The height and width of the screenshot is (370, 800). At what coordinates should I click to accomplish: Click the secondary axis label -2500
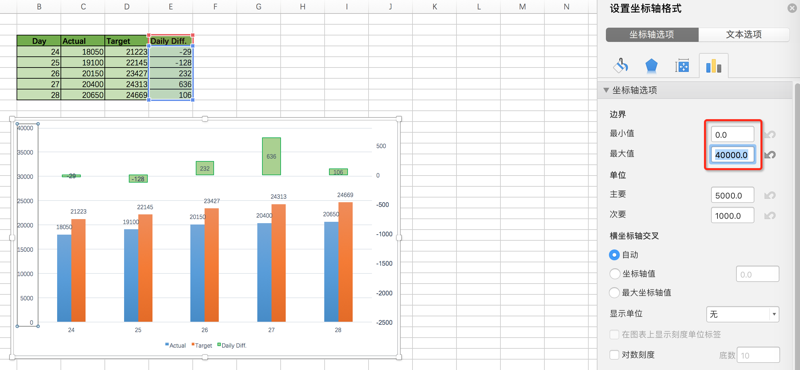point(385,323)
